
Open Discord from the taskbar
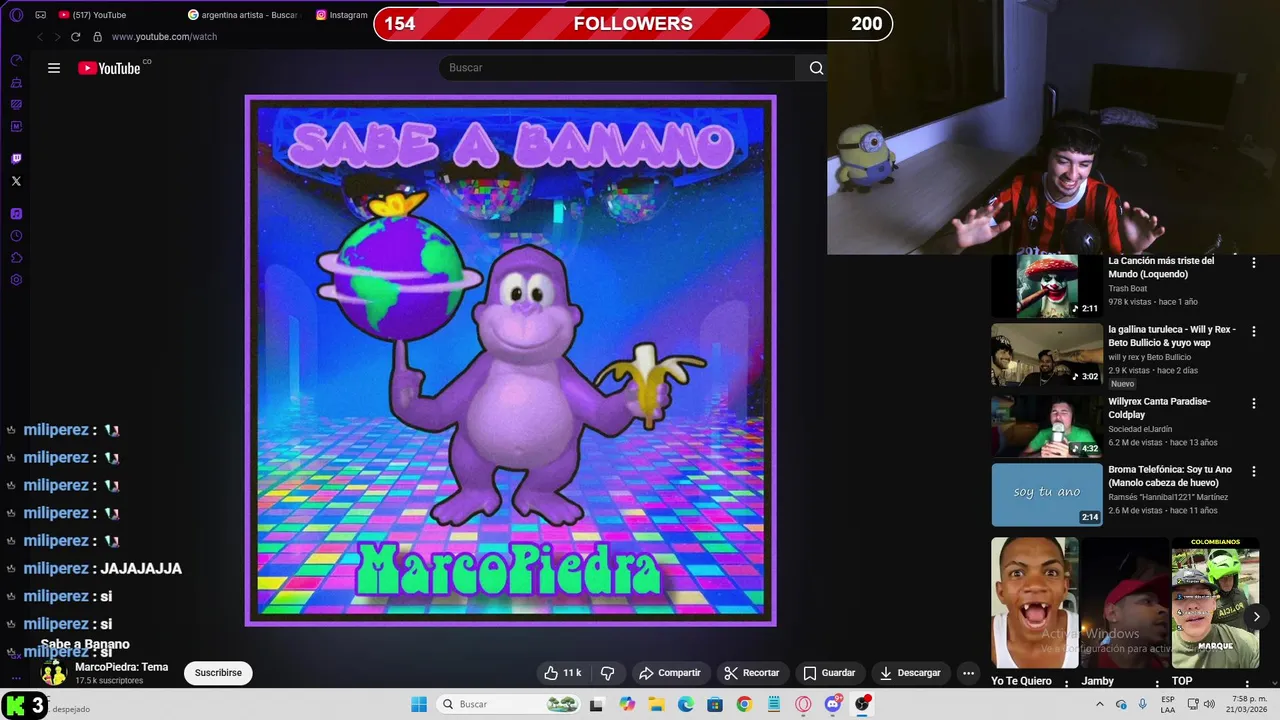(832, 704)
